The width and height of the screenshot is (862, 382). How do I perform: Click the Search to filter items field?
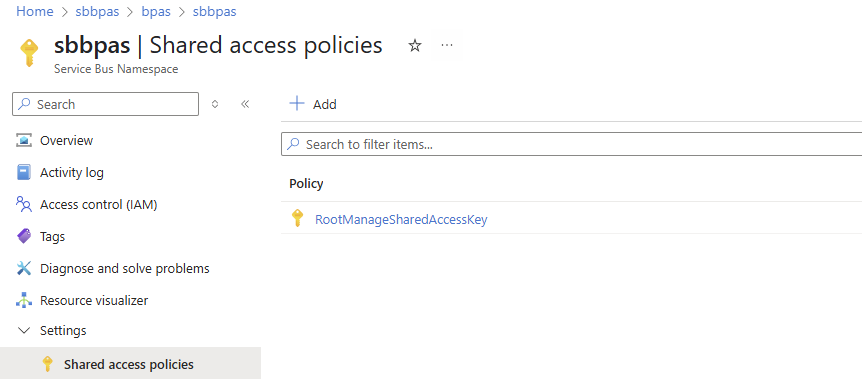(571, 144)
